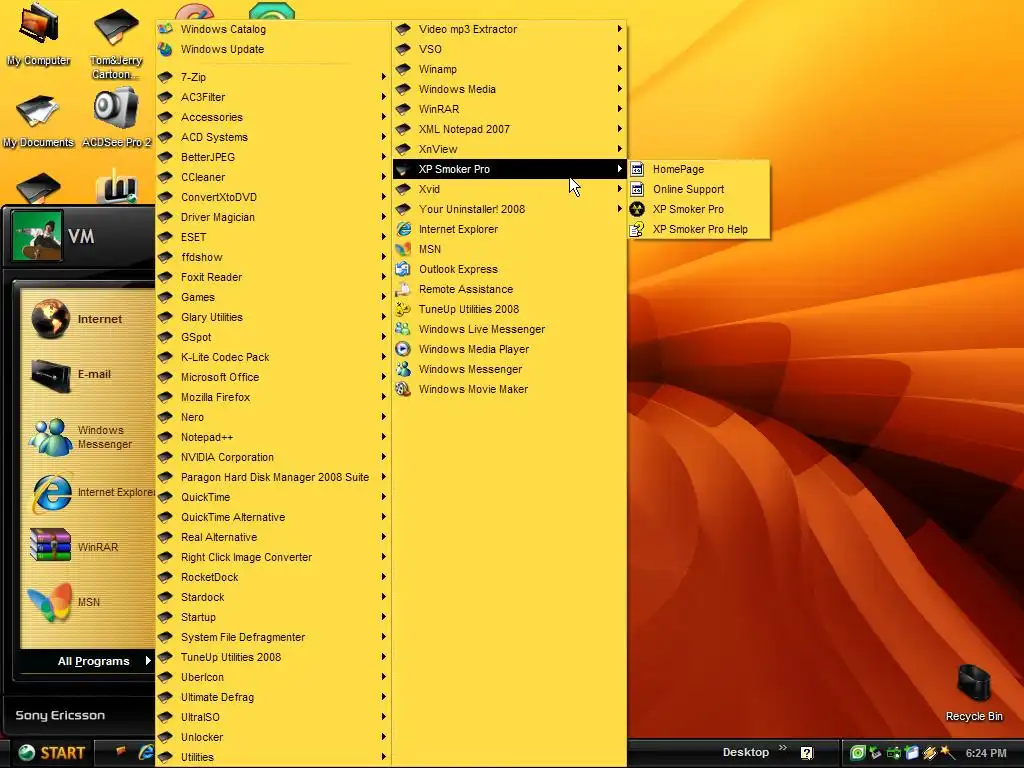Open the Notepad++ menu folder
This screenshot has height=768, width=1024.
tap(273, 437)
